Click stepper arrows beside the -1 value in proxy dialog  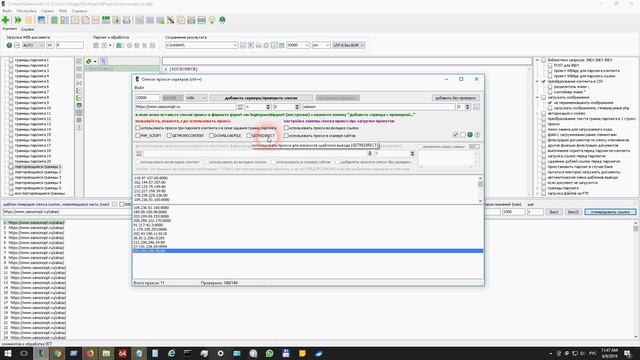[x=268, y=107]
